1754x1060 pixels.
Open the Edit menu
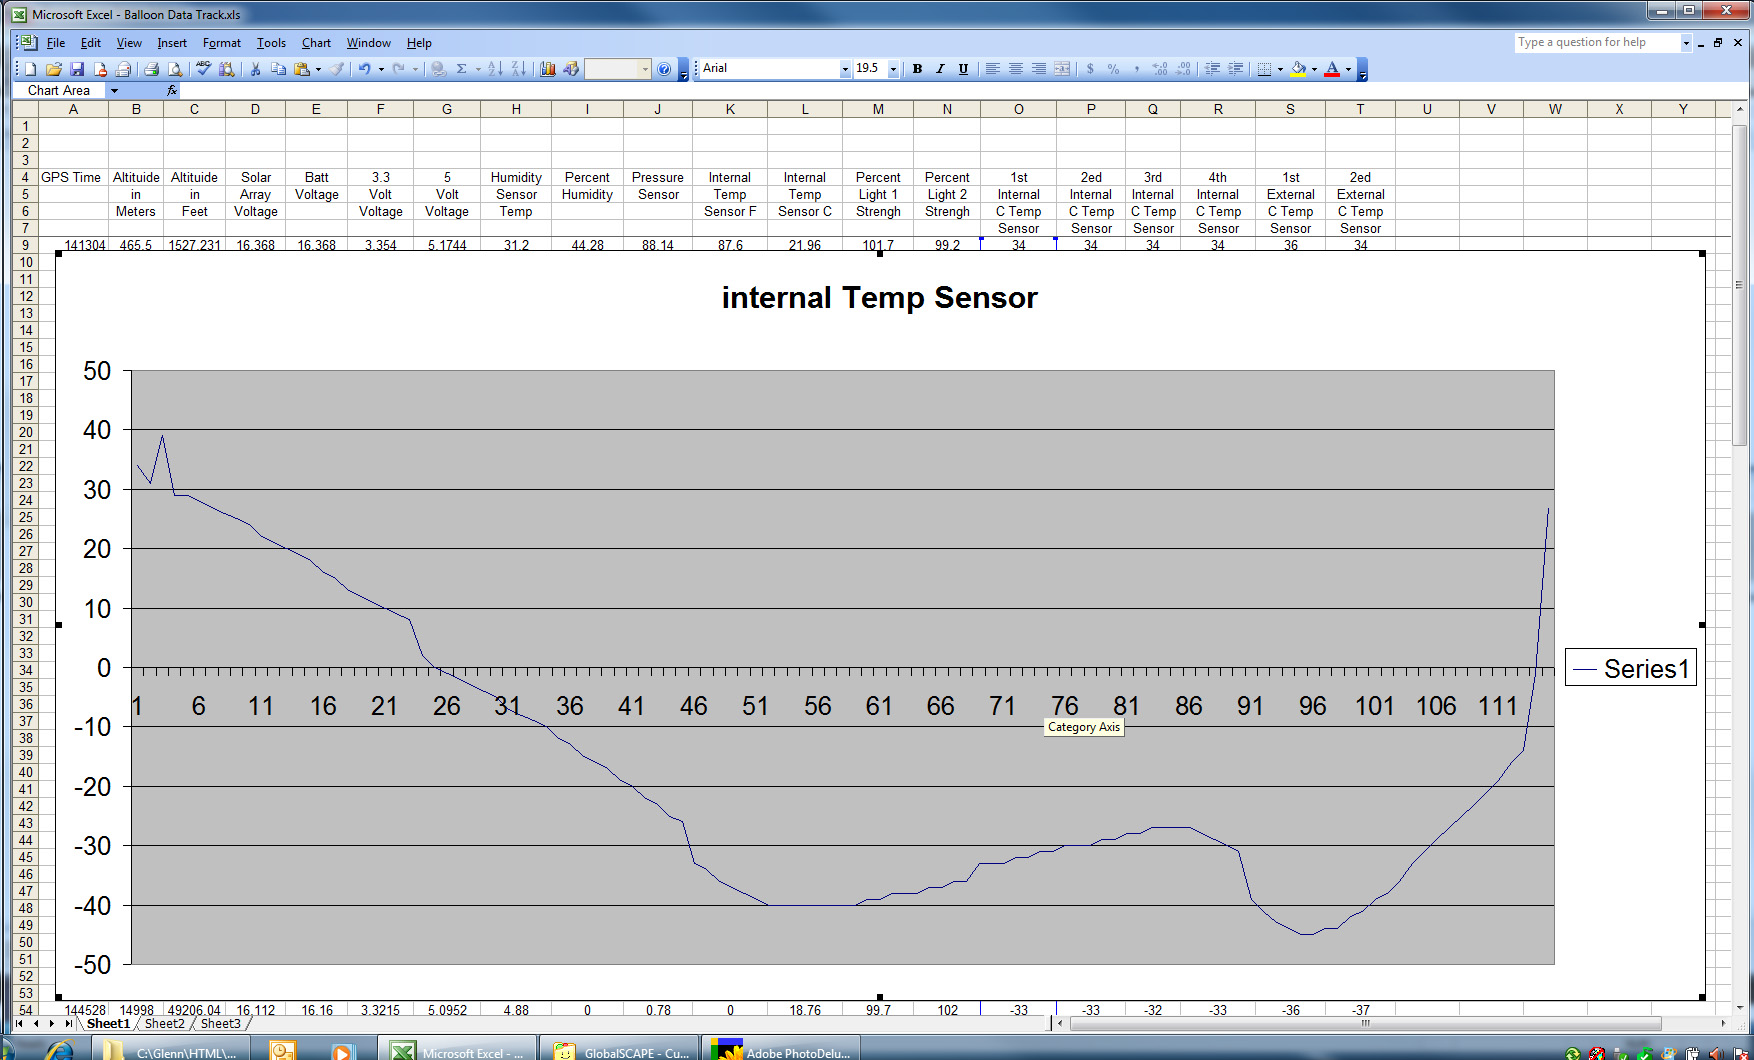(91, 43)
